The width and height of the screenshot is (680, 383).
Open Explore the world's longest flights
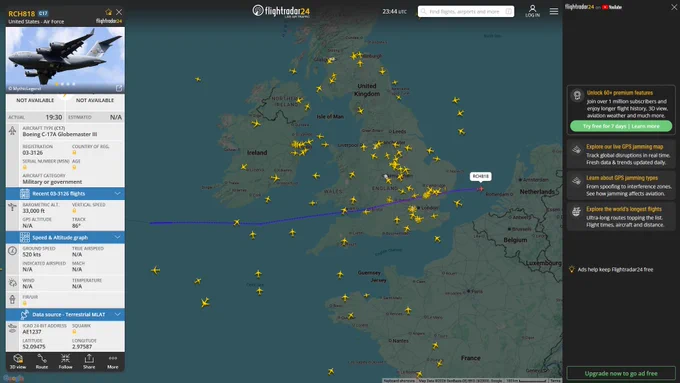pyautogui.click(x=621, y=216)
